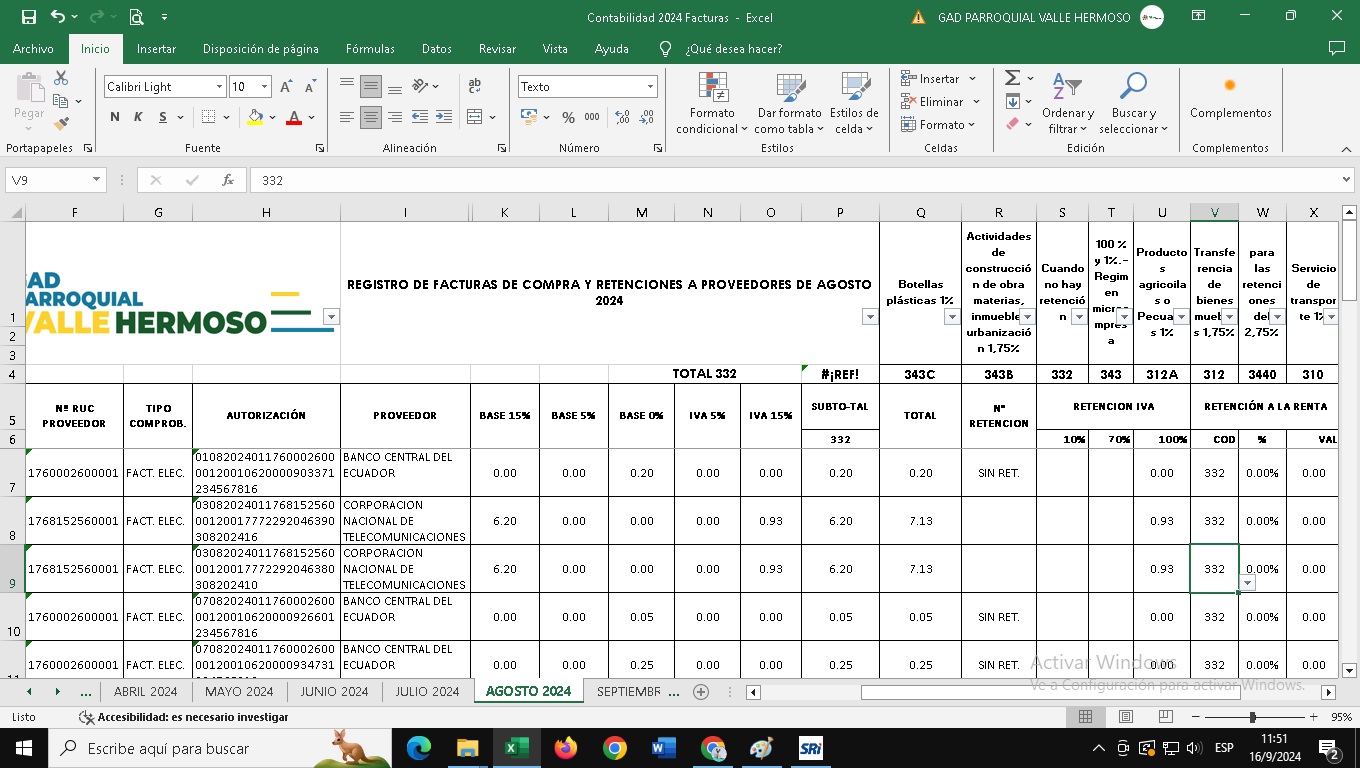
Task: Open Dar formato como tabla
Action: 789,89
